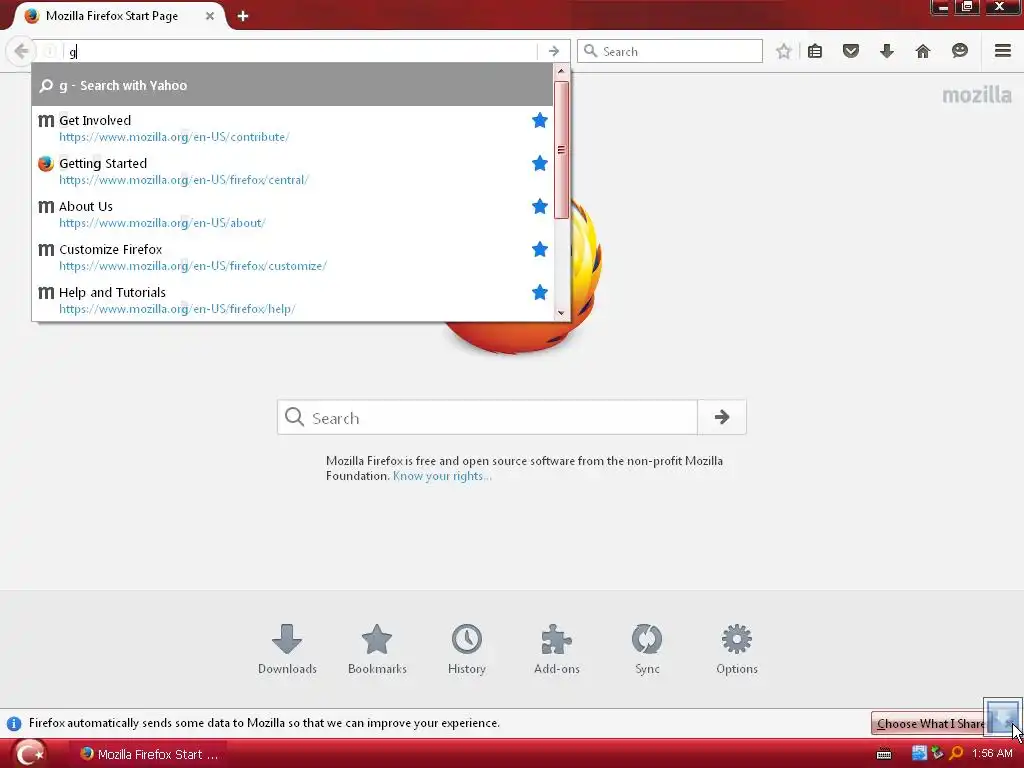Screen dimensions: 1024x768
Task: Click the bookmark star beside Get Involved
Action: [x=539, y=120]
